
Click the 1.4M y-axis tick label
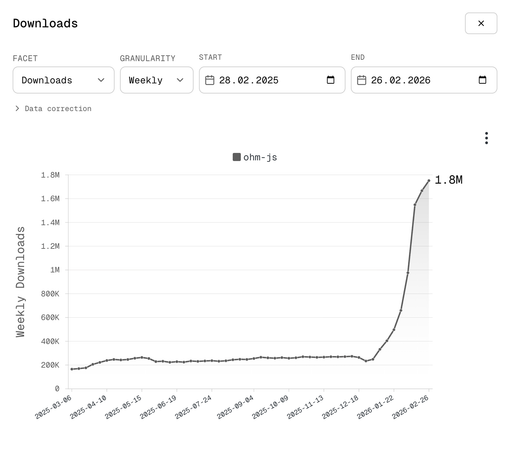50,222
